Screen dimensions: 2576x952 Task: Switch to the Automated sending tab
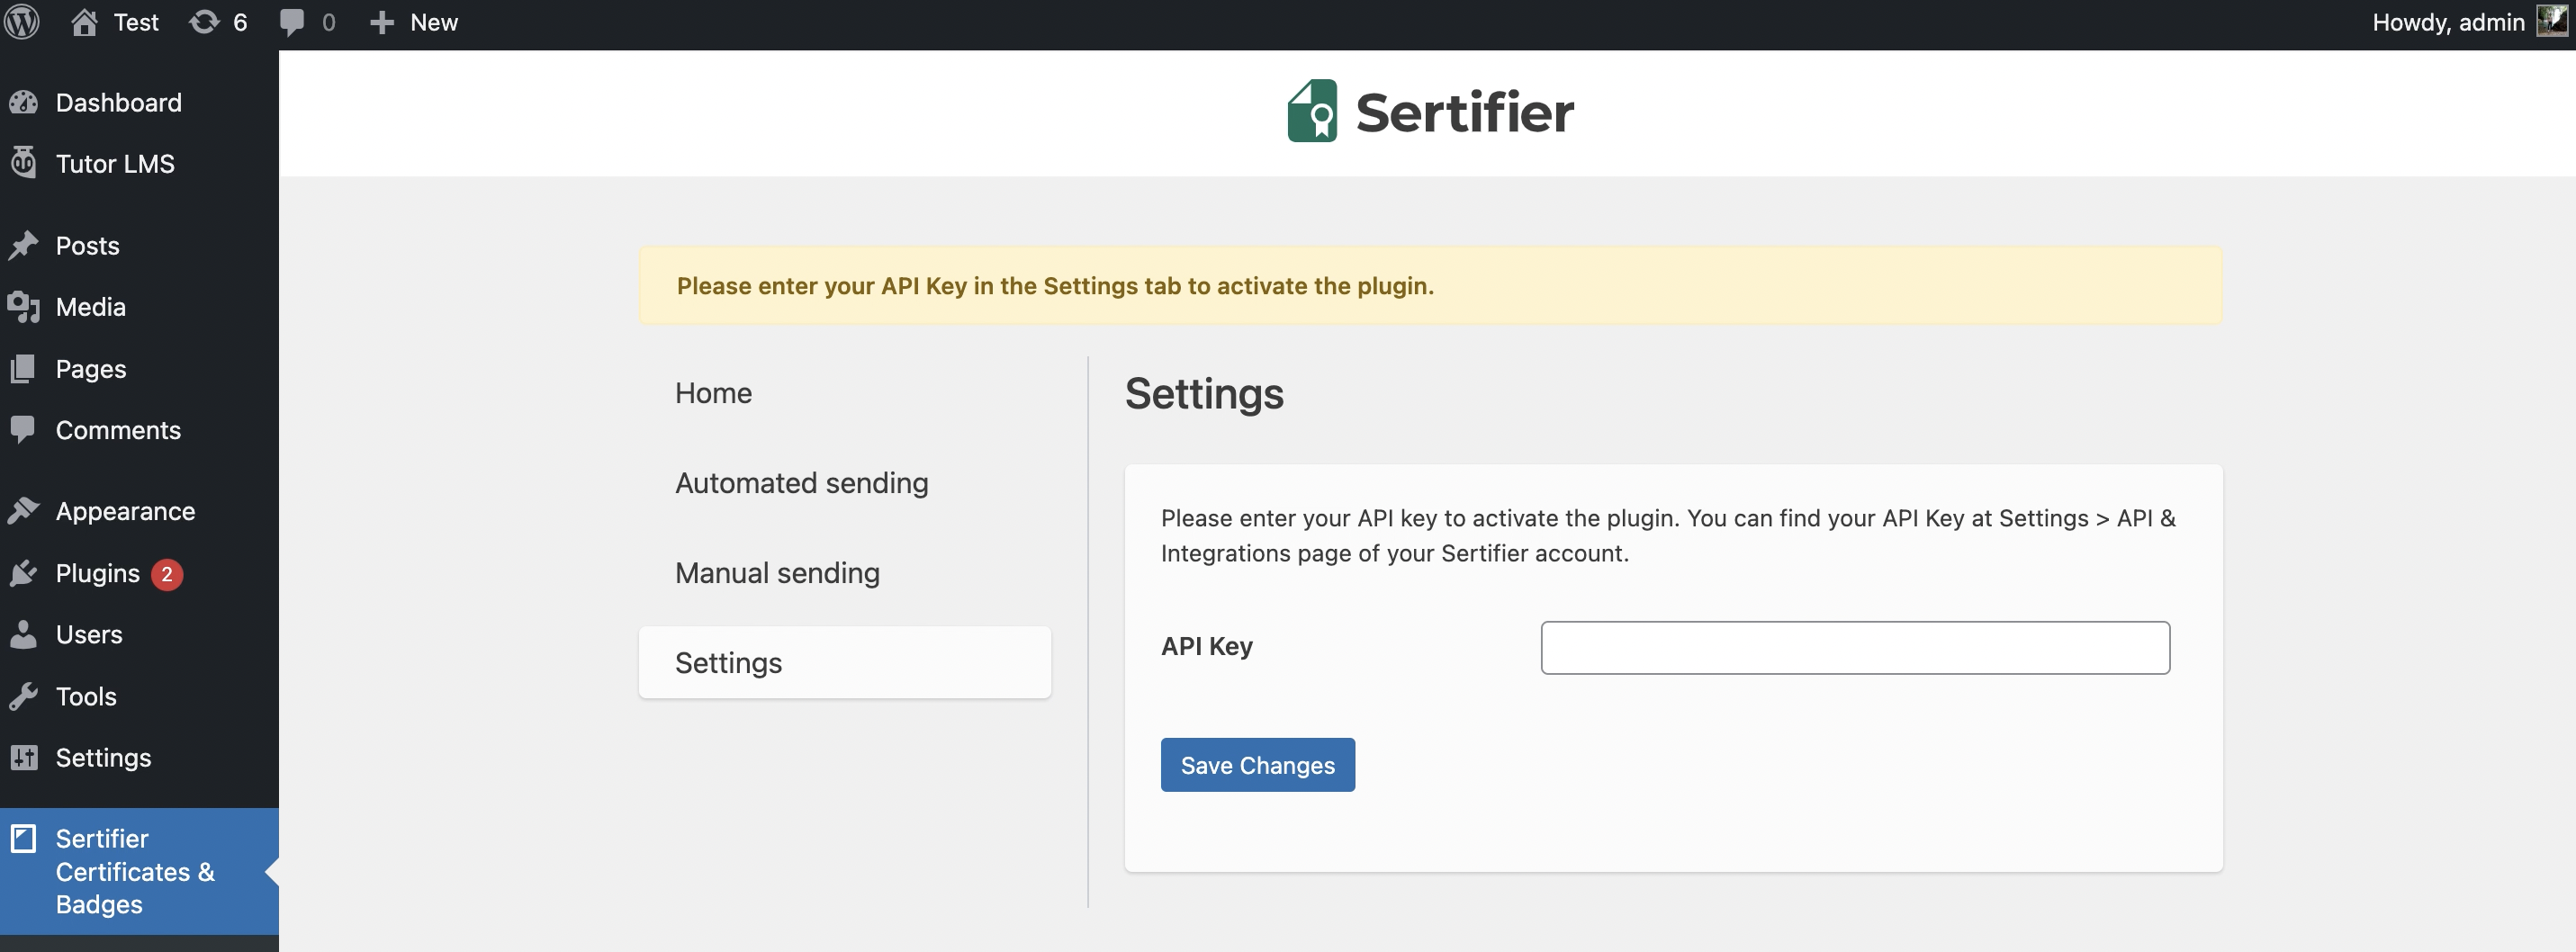click(801, 483)
